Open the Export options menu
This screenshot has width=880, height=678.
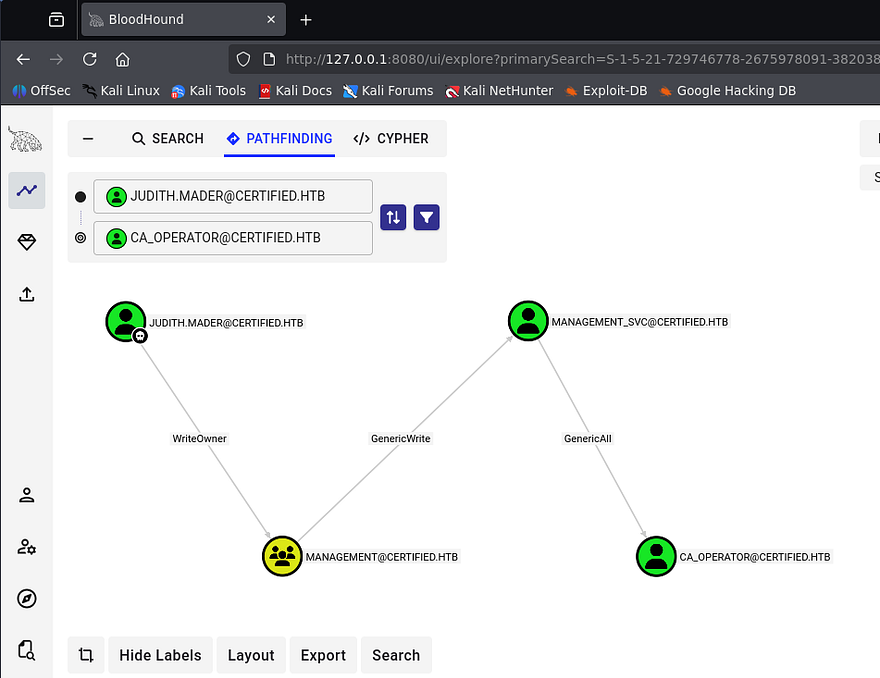[x=323, y=655]
